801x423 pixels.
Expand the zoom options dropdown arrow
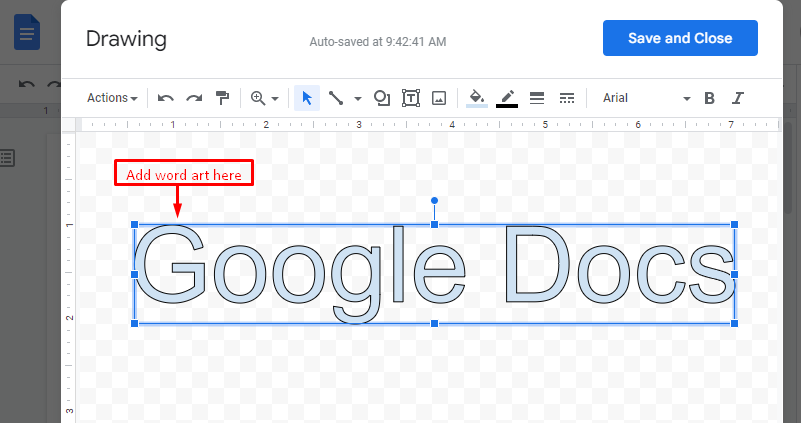[275, 99]
